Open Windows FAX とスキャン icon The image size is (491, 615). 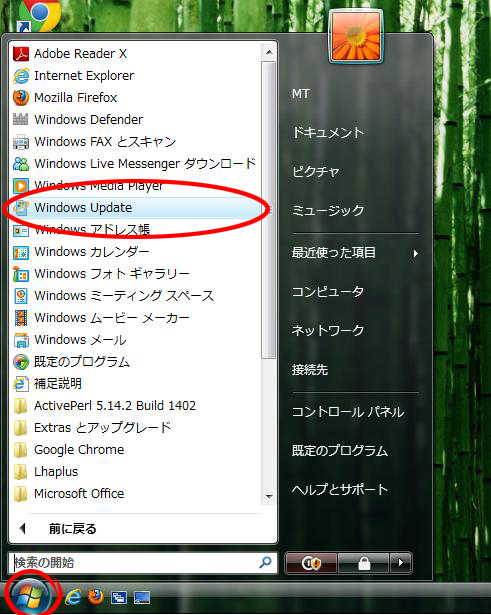pyautogui.click(x=21, y=142)
